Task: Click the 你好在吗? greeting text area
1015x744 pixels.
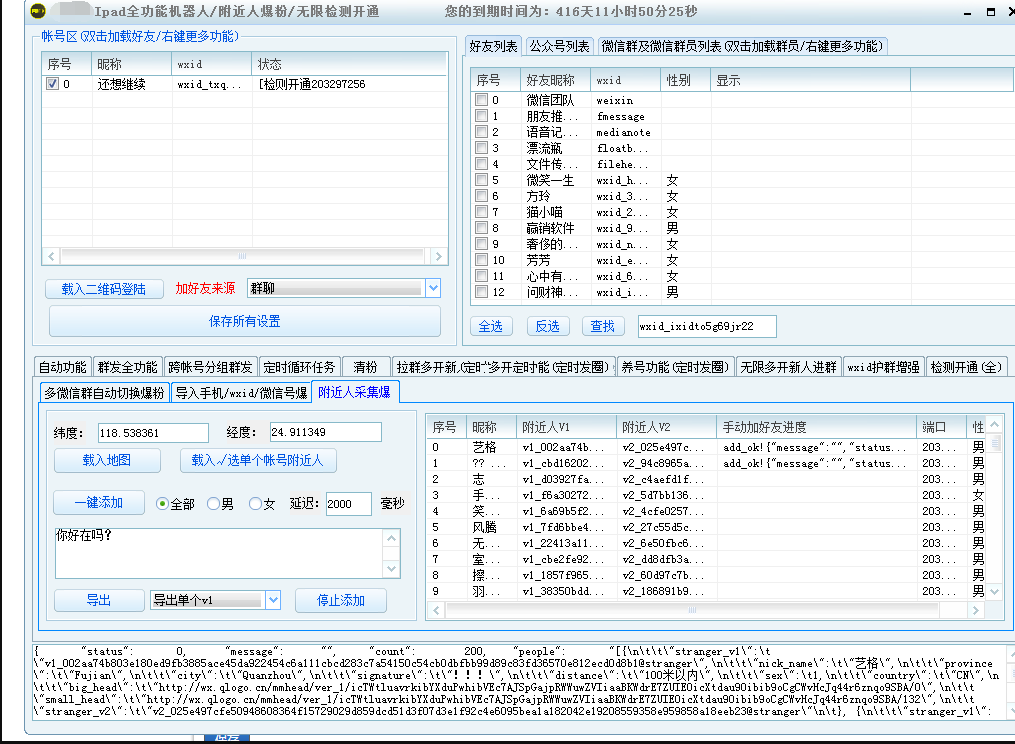Action: (x=219, y=554)
